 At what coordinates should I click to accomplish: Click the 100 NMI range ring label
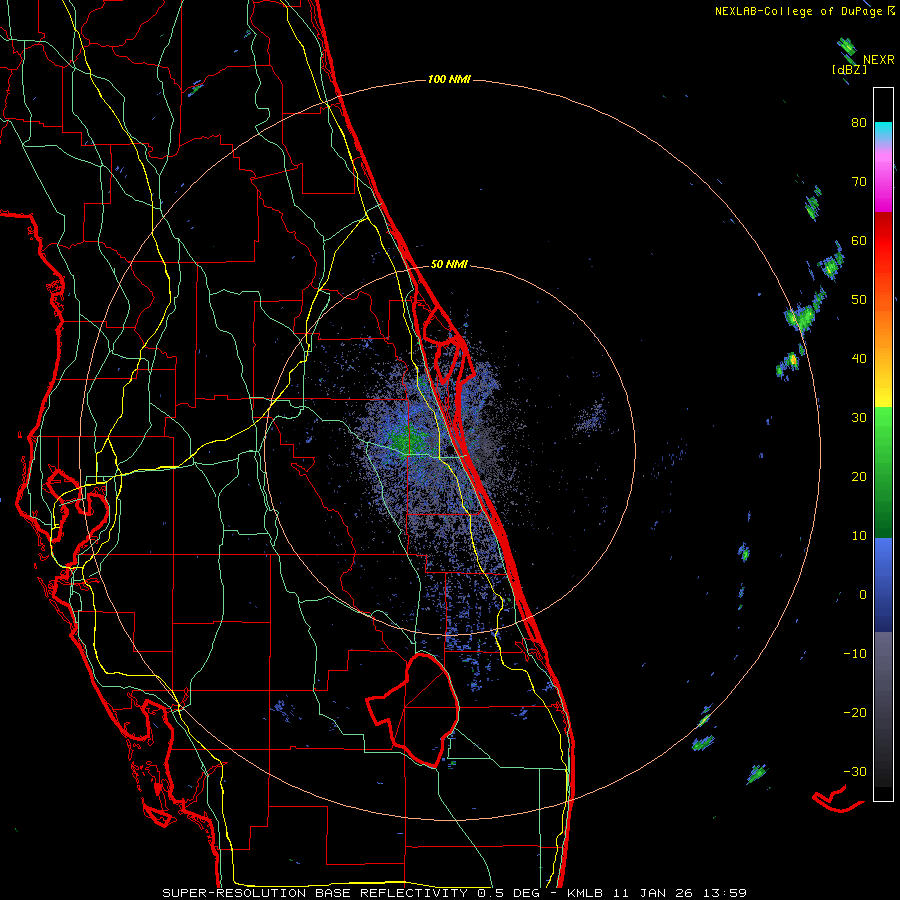point(449,79)
